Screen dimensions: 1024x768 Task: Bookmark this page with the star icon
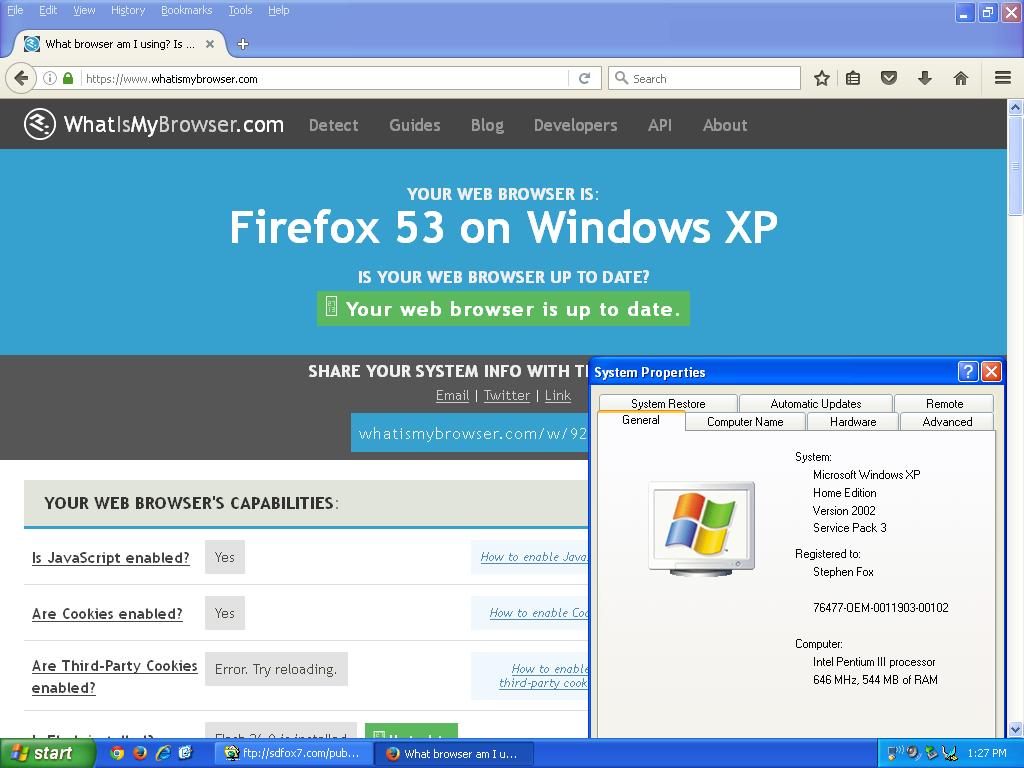point(822,78)
